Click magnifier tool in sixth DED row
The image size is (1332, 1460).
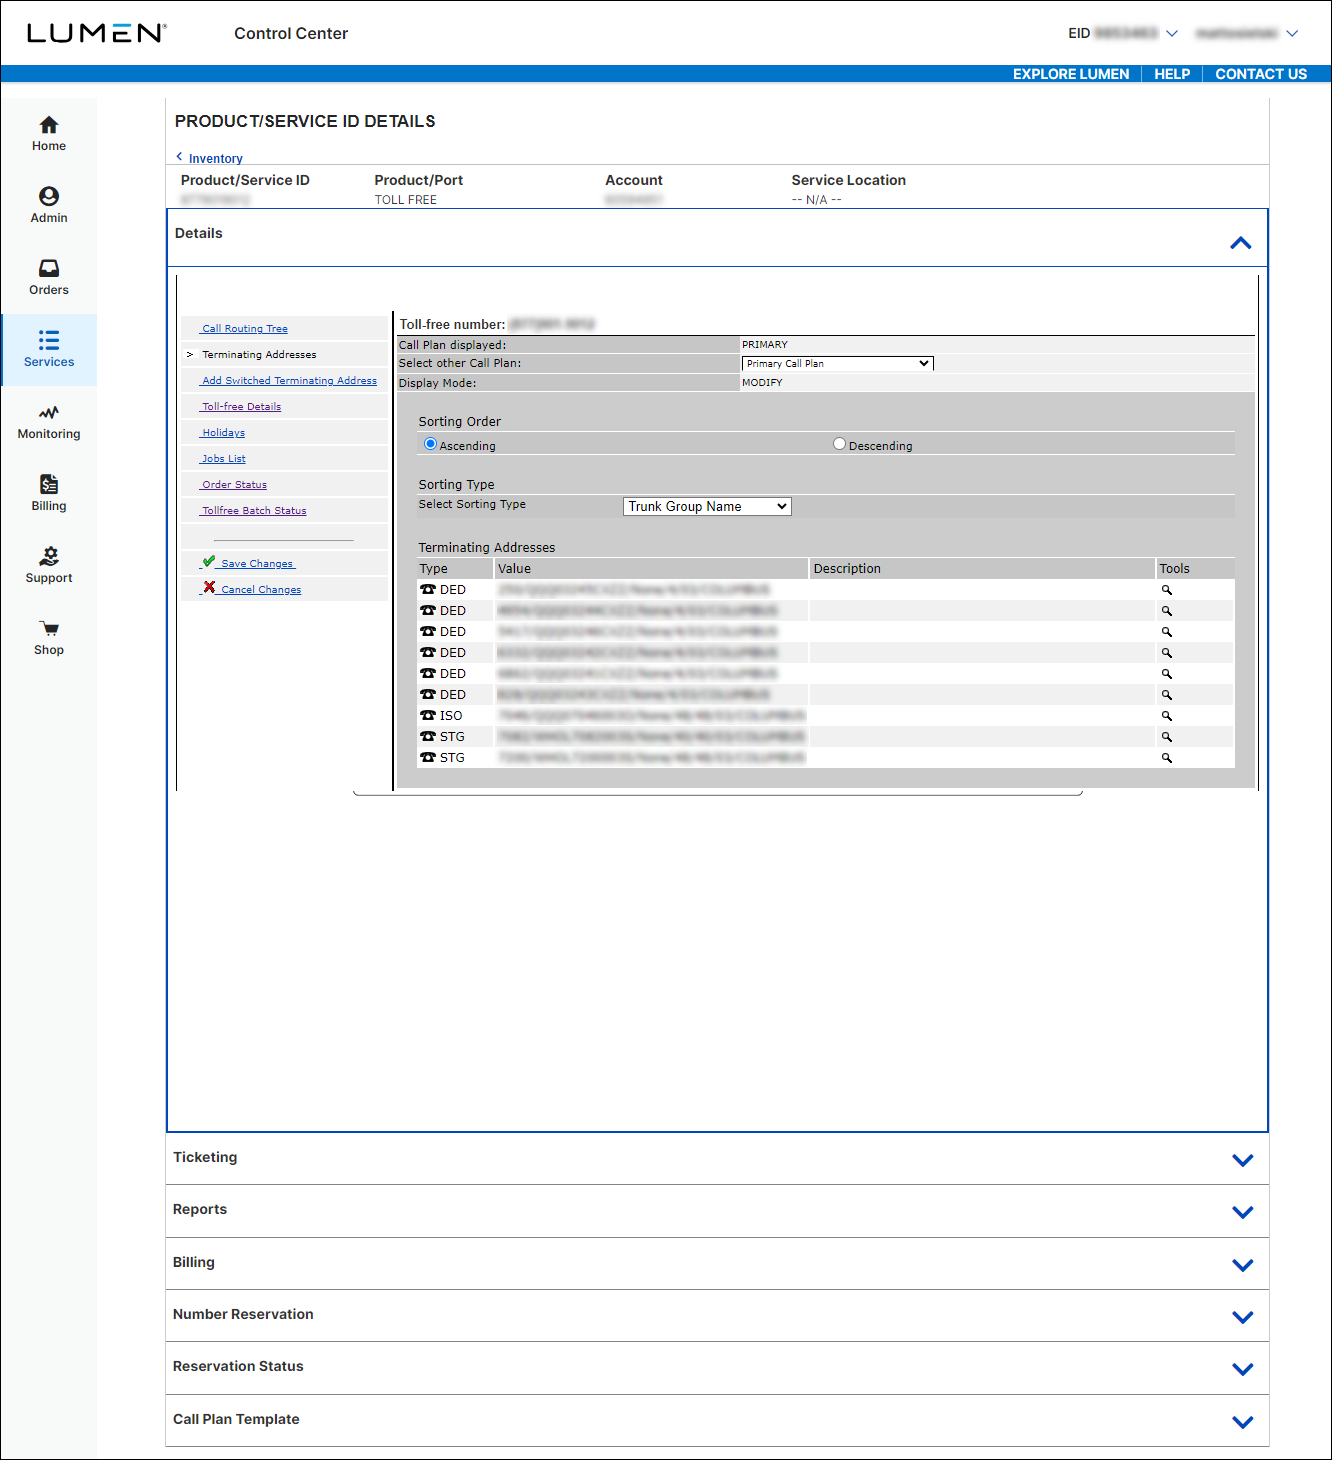coord(1166,695)
